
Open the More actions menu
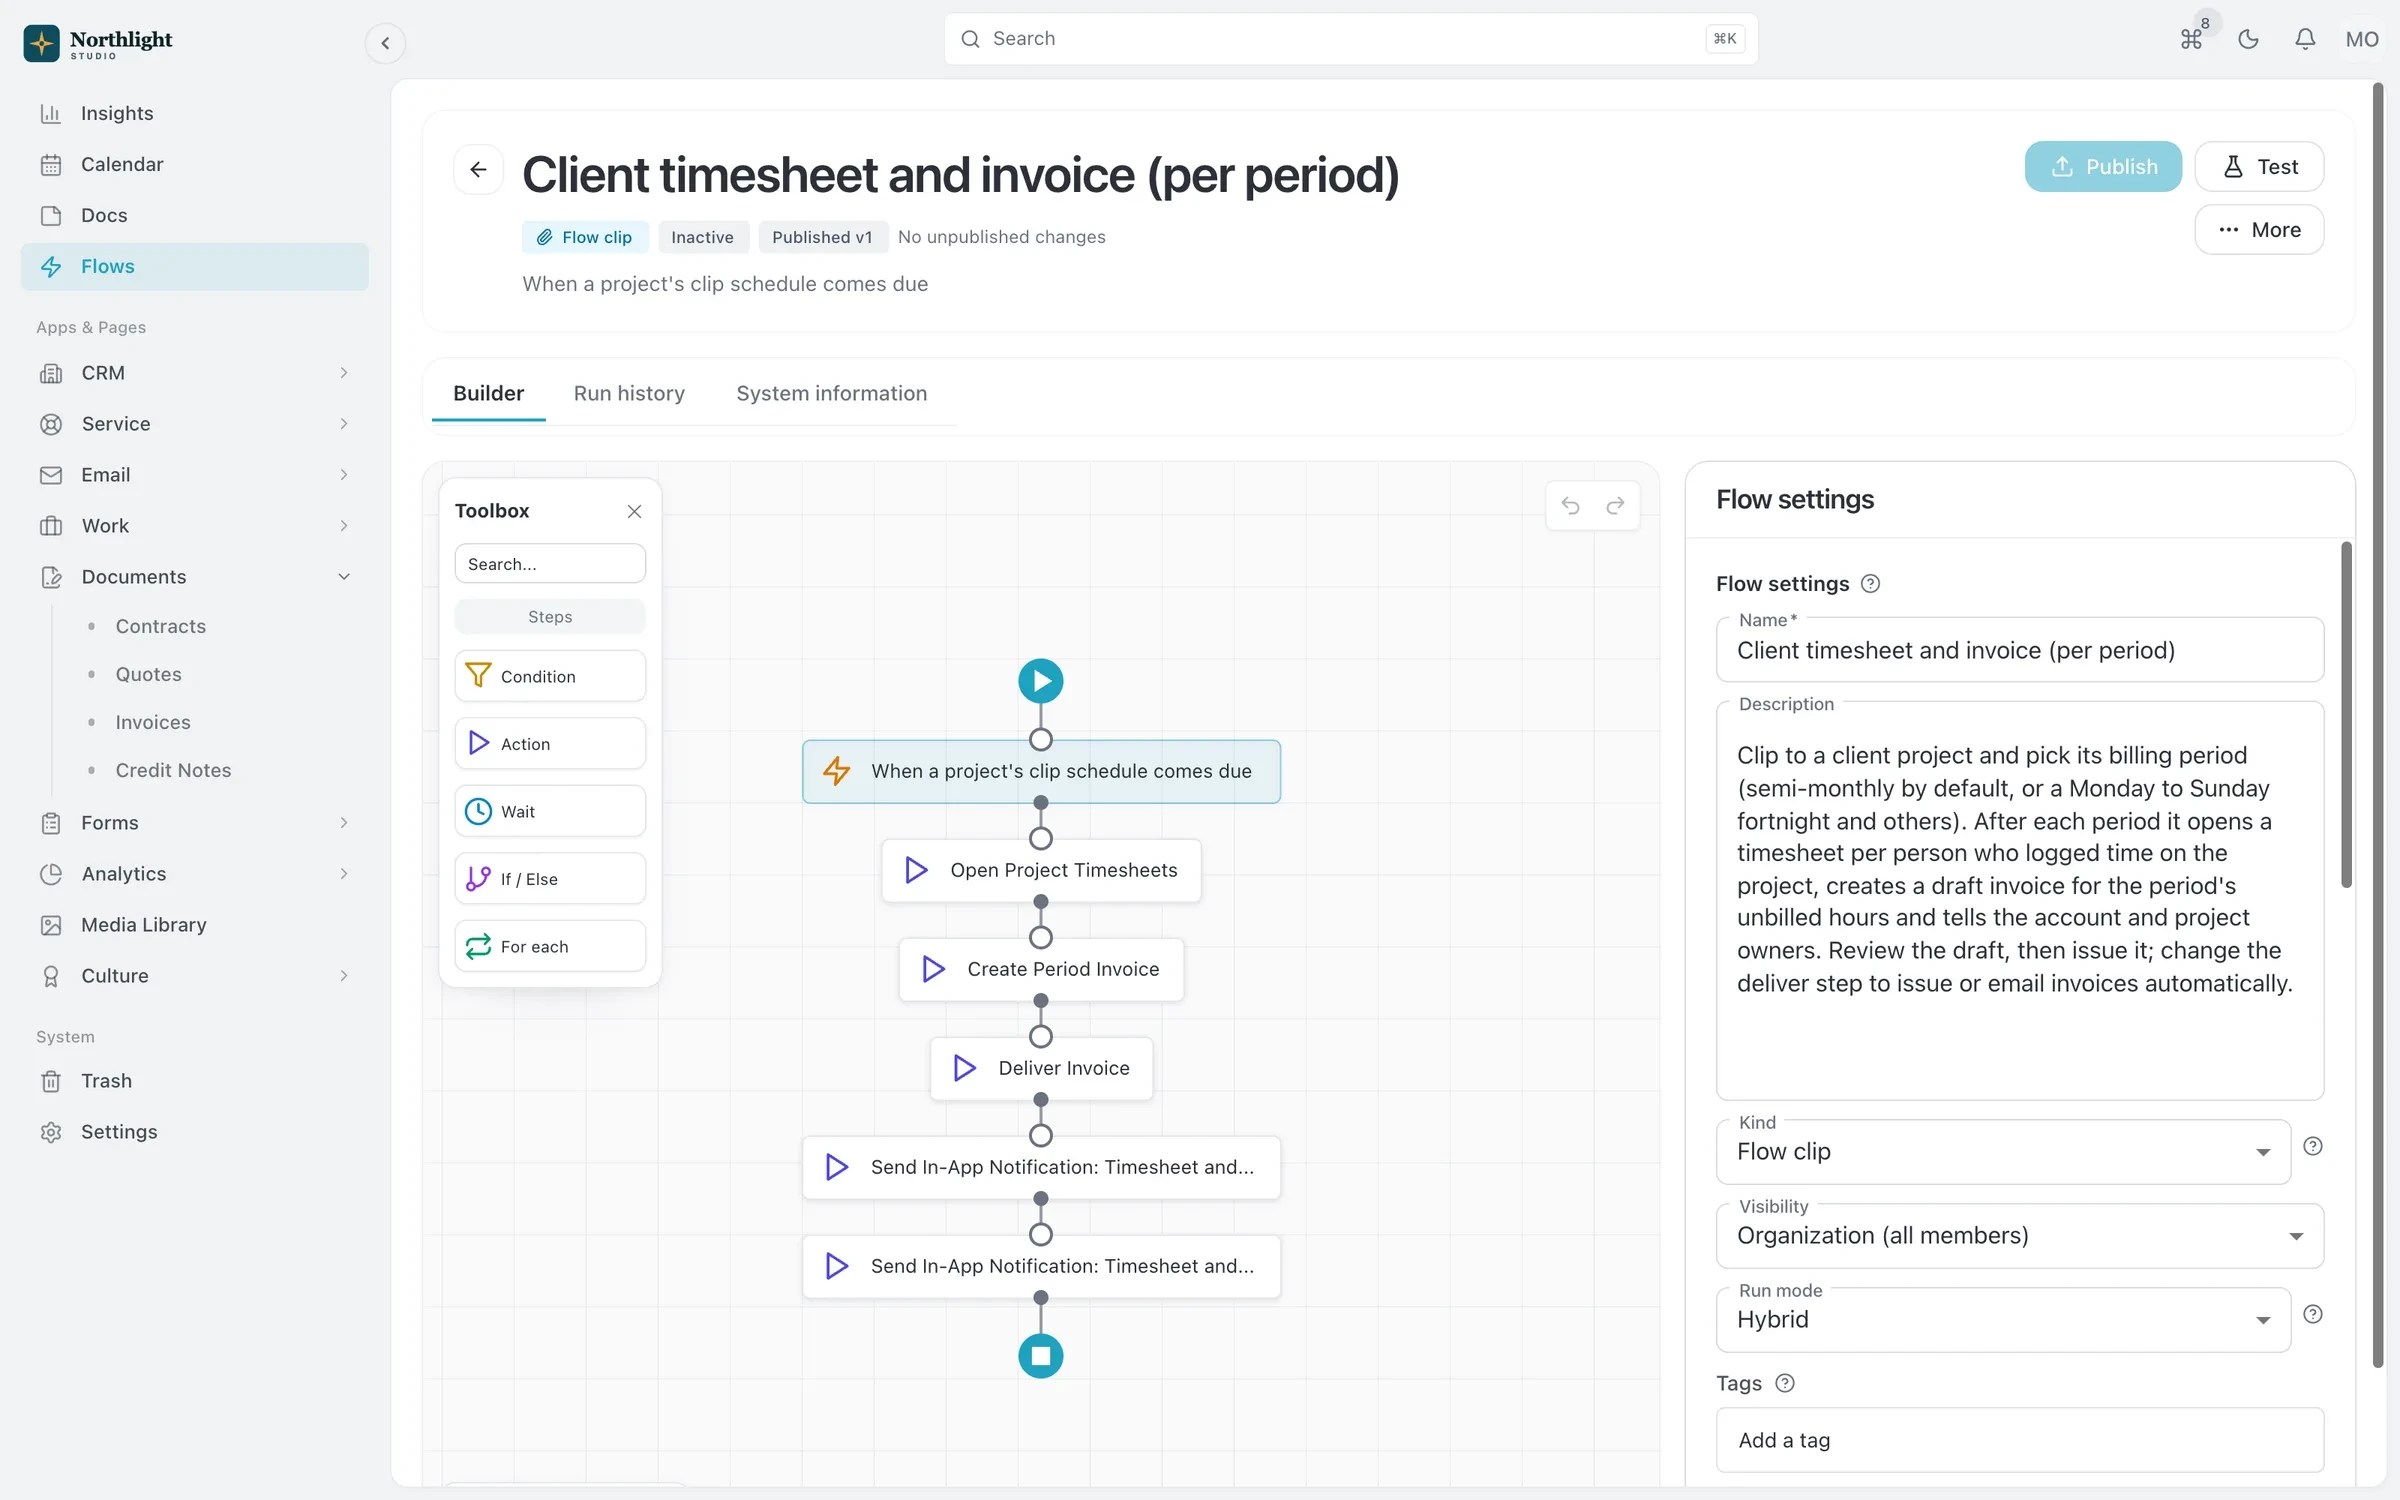(2259, 230)
